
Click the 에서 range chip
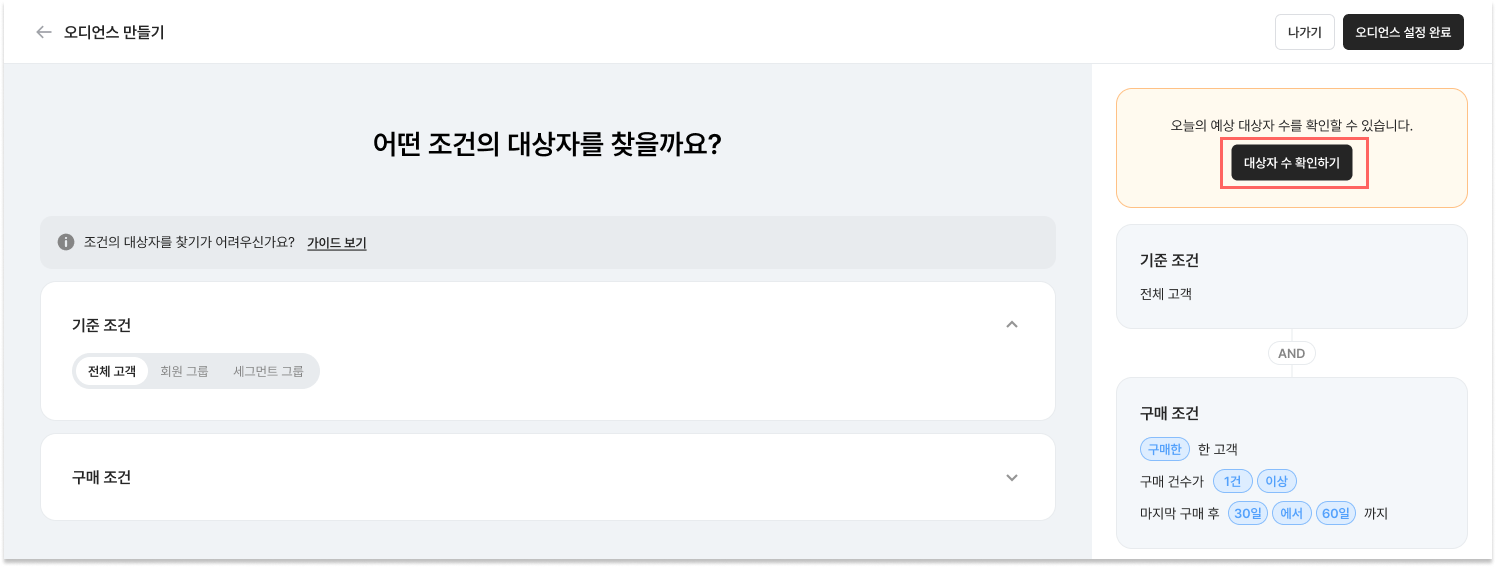tap(1291, 514)
